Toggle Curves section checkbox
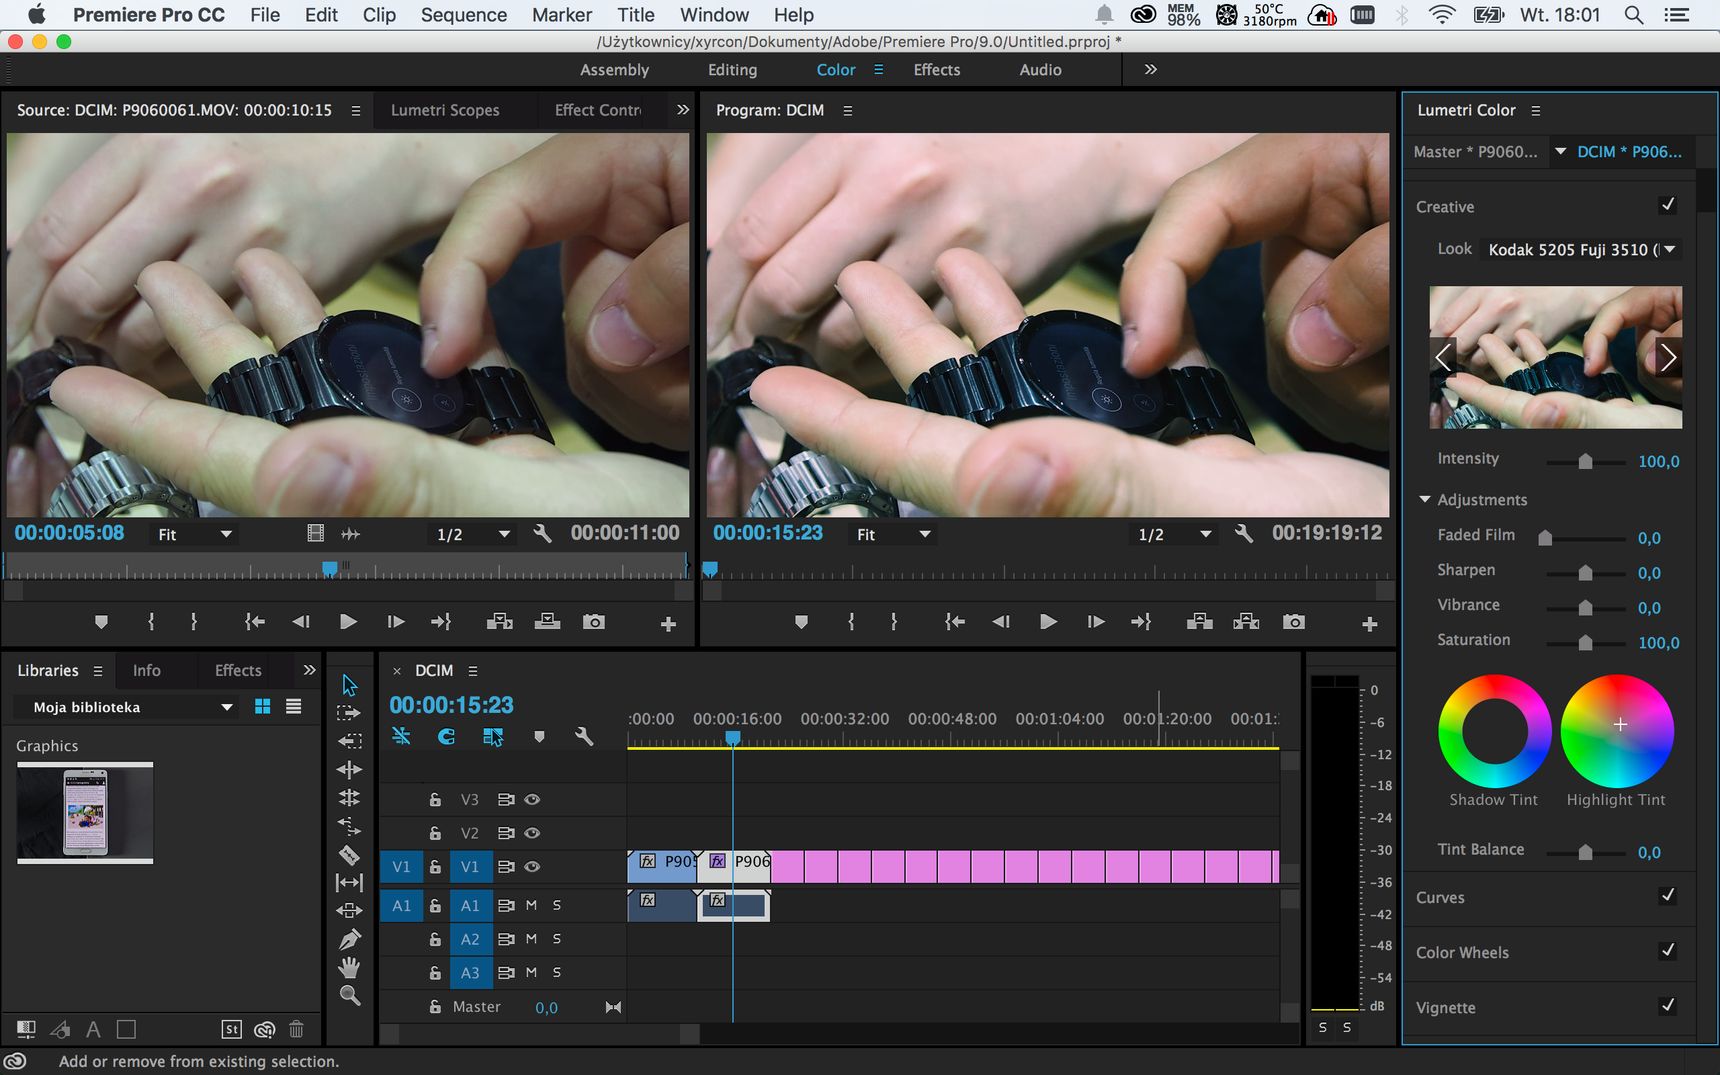This screenshot has width=1720, height=1075. [x=1668, y=896]
